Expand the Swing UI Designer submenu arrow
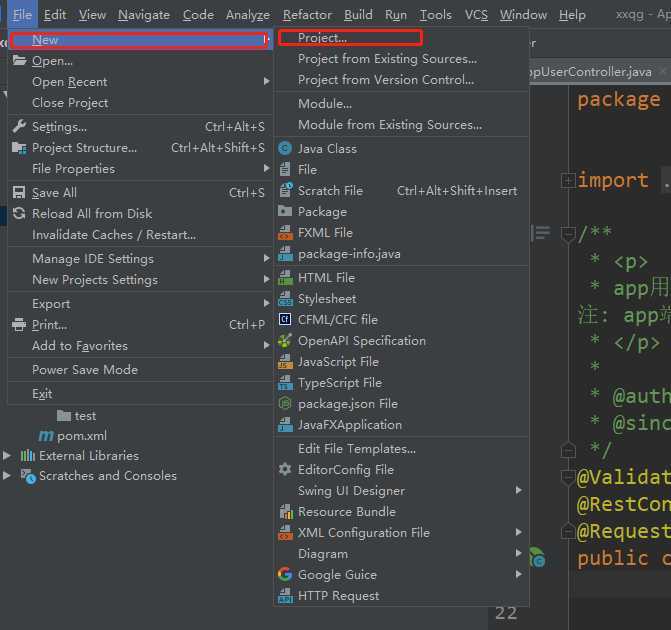 (519, 490)
